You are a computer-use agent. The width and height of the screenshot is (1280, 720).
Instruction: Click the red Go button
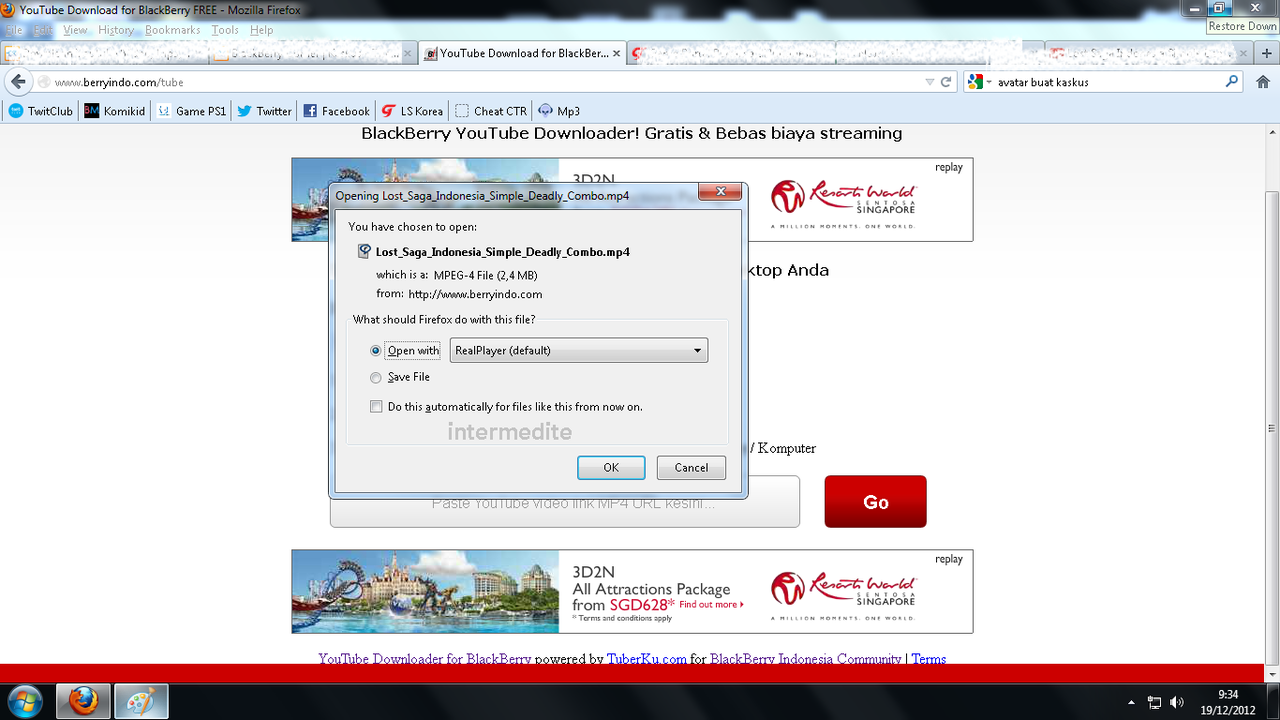click(x=876, y=501)
